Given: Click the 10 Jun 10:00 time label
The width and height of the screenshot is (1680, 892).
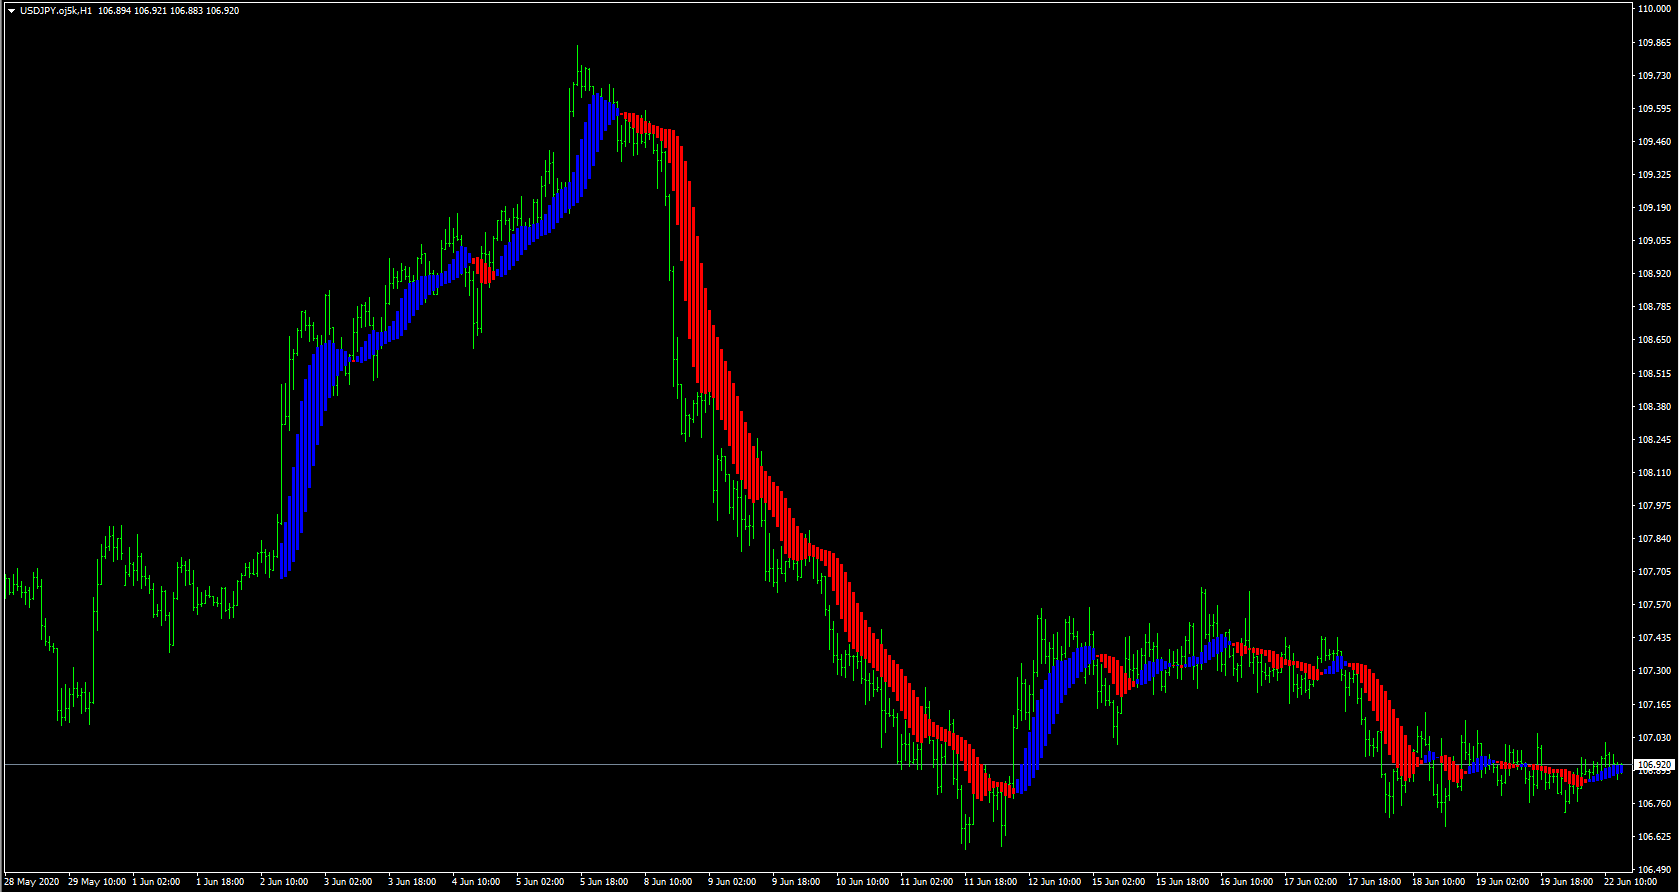Looking at the screenshot, I should click(862, 882).
